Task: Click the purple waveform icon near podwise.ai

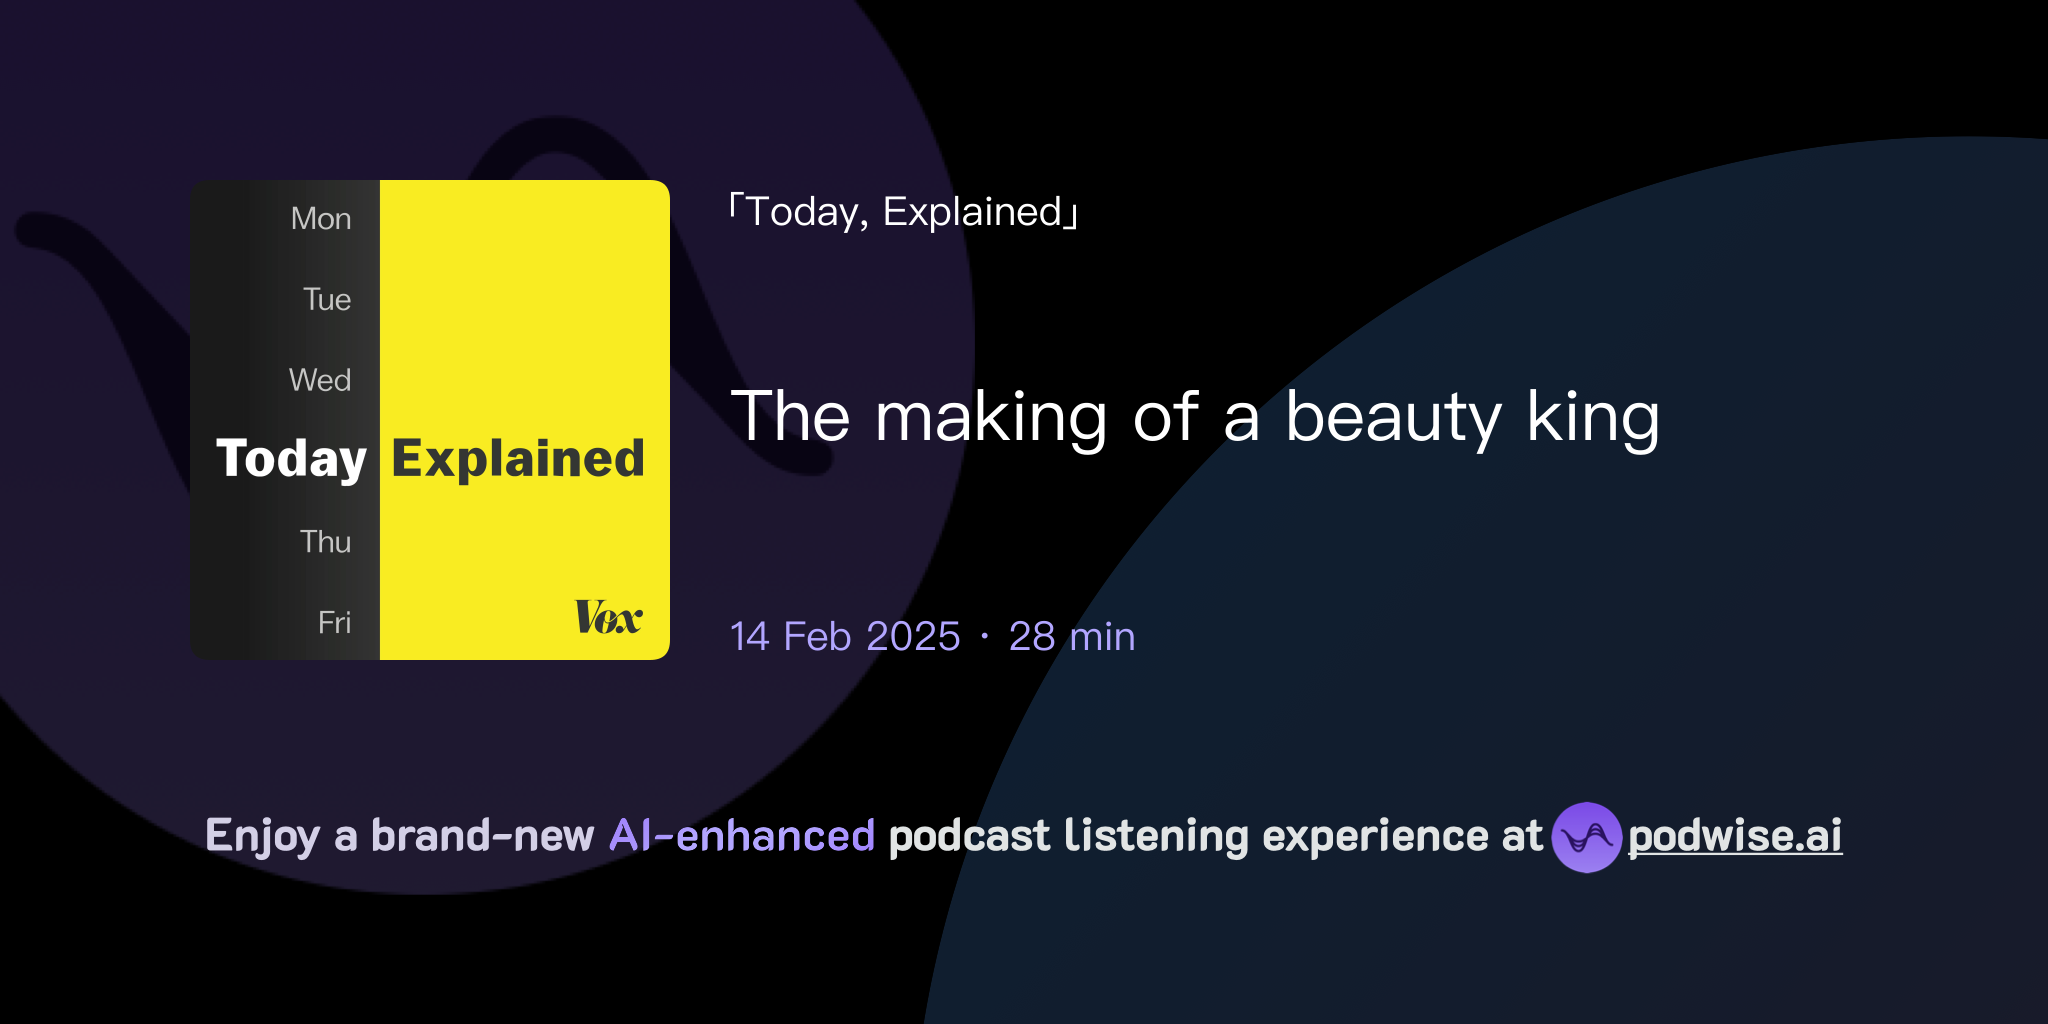Action: click(x=1590, y=838)
